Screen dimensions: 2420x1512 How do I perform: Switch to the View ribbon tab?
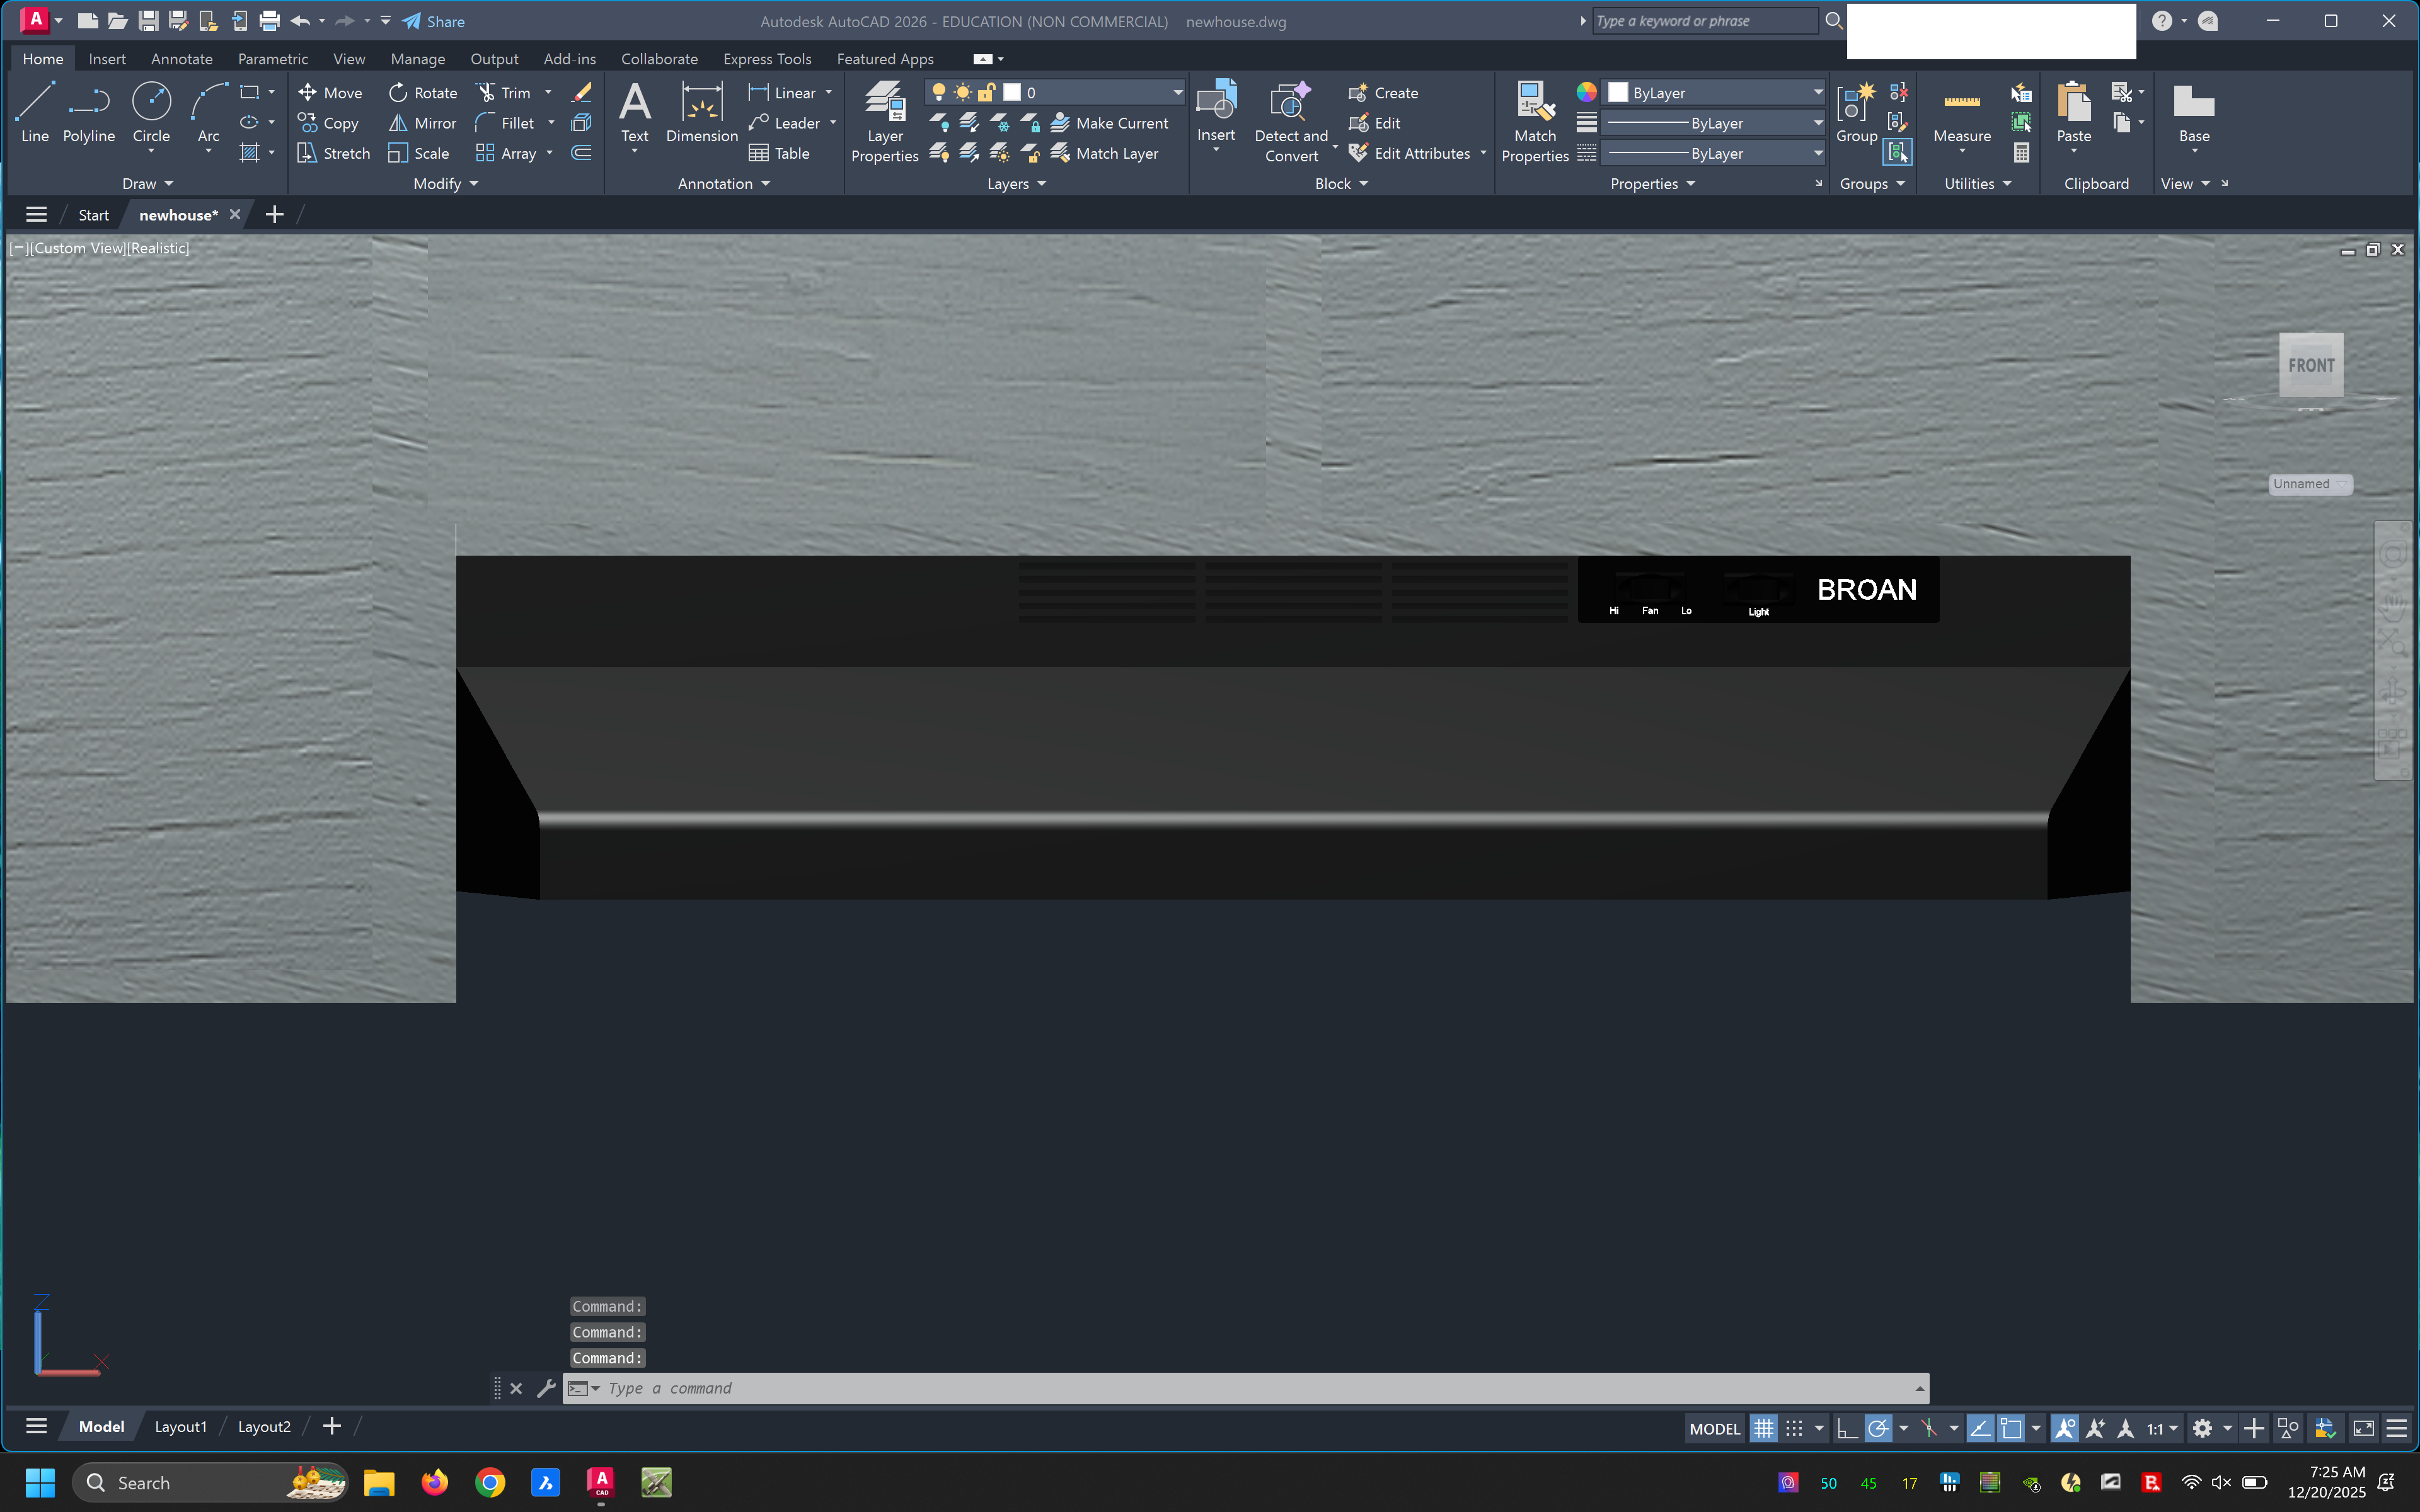[x=349, y=59]
